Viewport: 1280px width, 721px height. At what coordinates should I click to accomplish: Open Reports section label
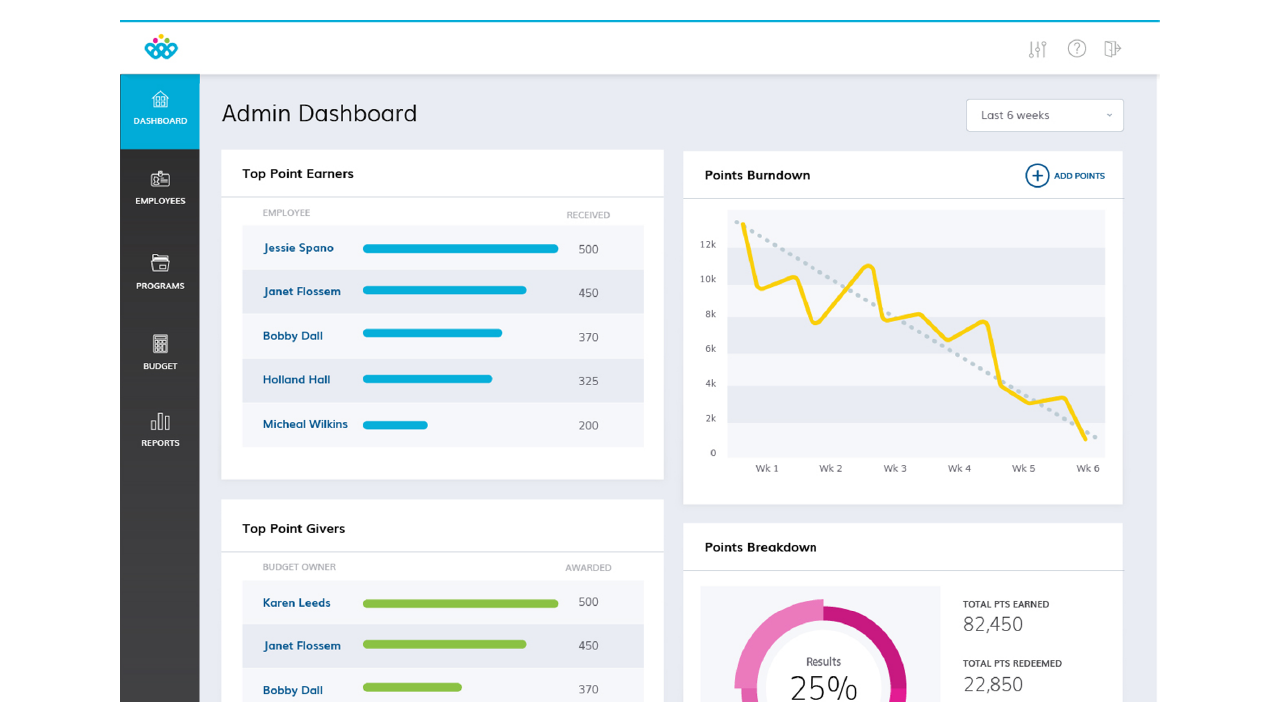point(160,443)
